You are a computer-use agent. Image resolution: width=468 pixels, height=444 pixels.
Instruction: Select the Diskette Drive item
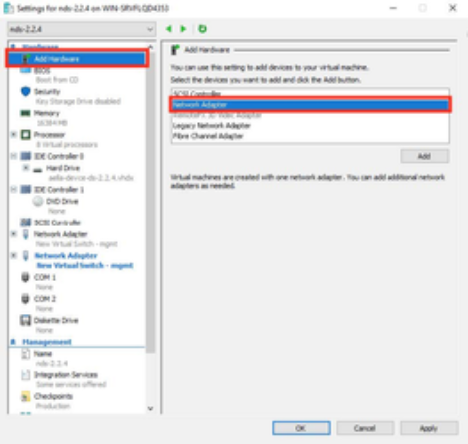click(x=56, y=321)
